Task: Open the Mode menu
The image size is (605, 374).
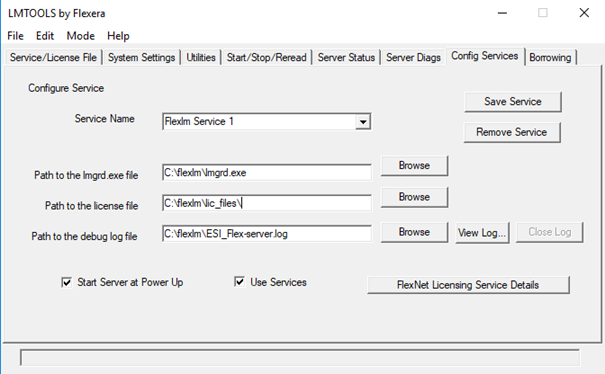Action: (81, 36)
